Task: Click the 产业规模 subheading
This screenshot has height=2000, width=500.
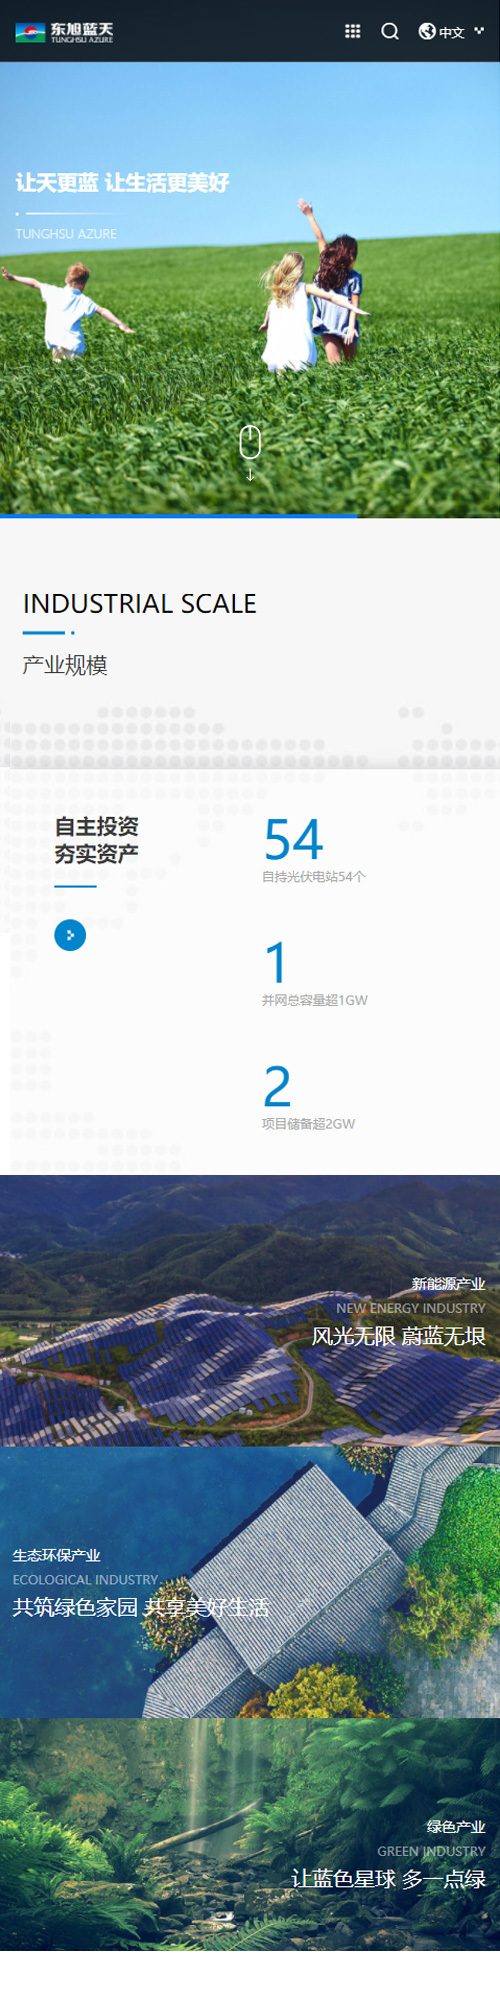Action: (x=65, y=665)
